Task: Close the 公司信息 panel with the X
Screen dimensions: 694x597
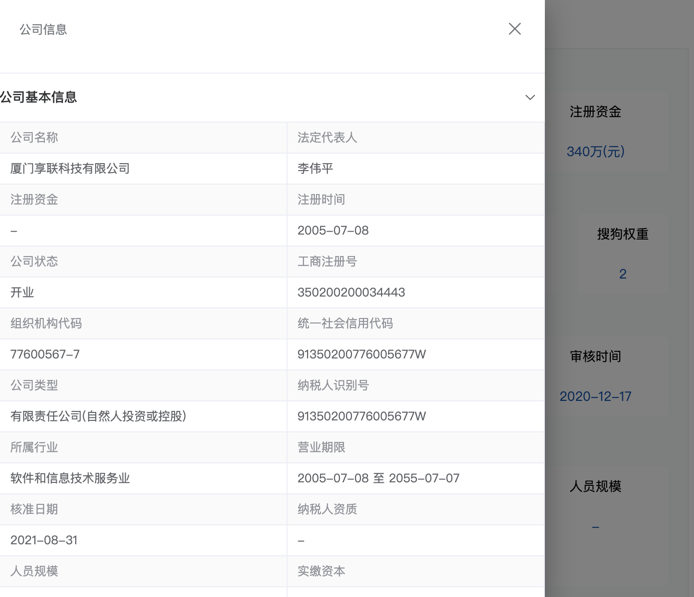Action: pyautogui.click(x=514, y=29)
